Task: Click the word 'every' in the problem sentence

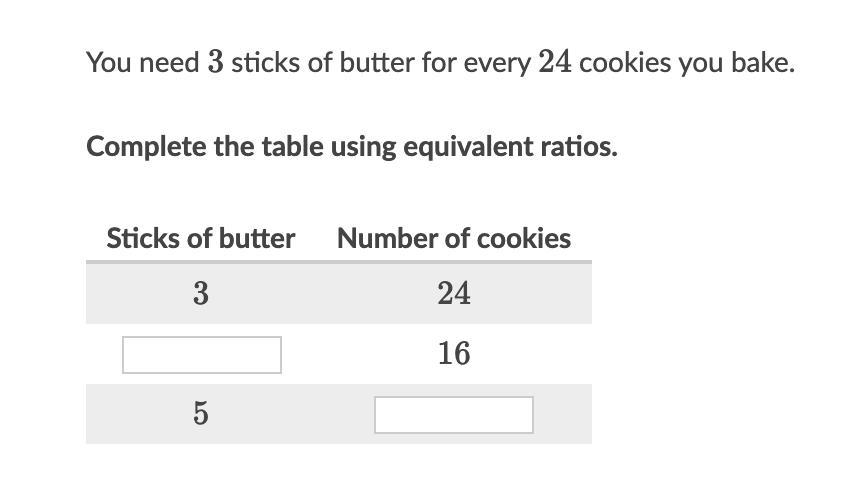Action: (x=497, y=63)
